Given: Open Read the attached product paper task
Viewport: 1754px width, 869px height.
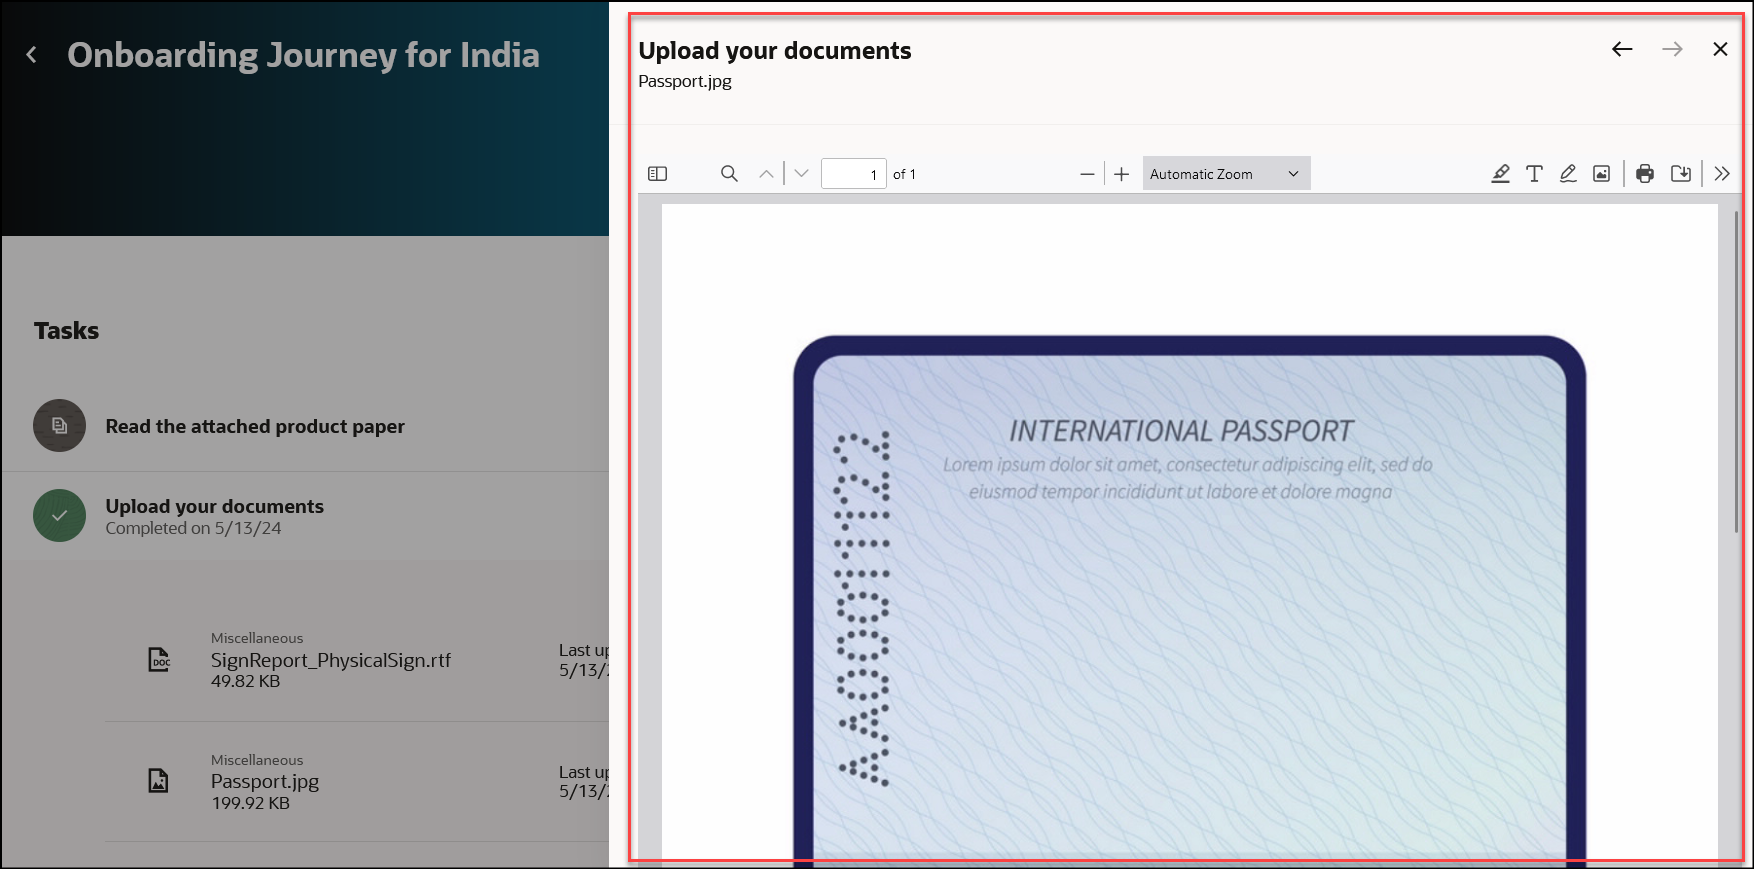Looking at the screenshot, I should coord(255,427).
